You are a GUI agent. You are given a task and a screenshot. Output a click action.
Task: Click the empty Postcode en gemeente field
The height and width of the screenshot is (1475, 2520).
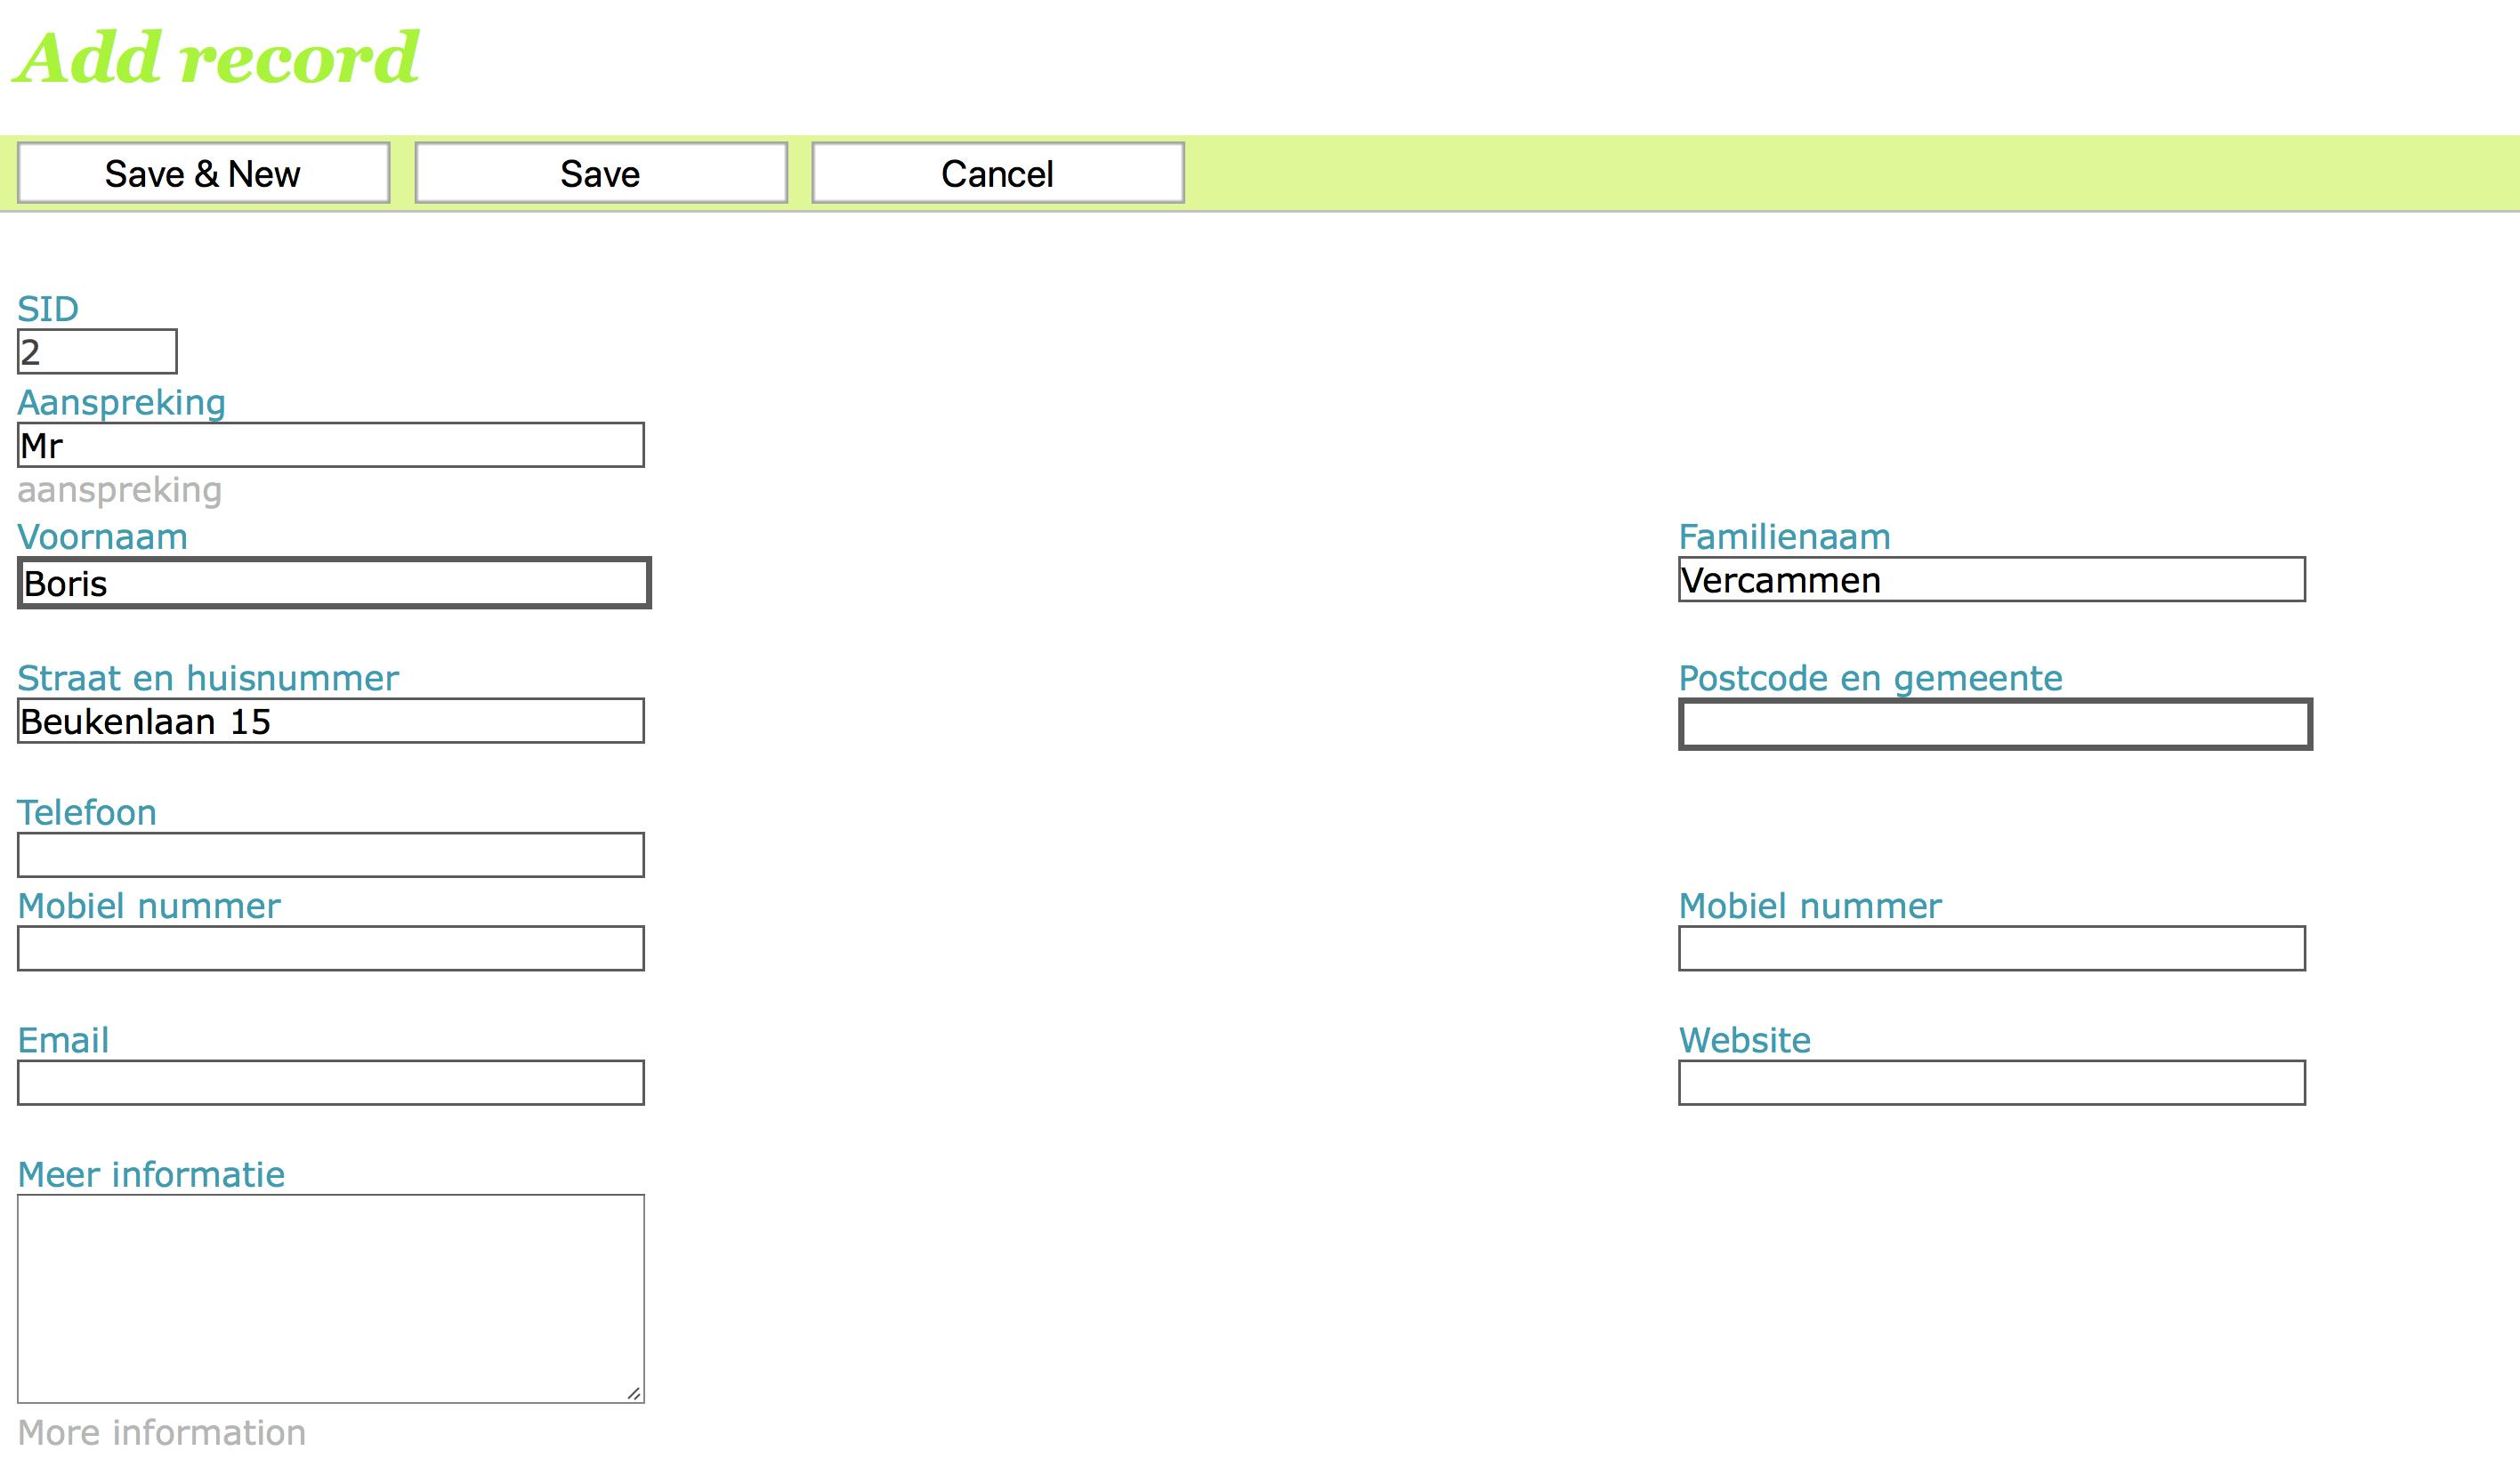pyautogui.click(x=1994, y=725)
